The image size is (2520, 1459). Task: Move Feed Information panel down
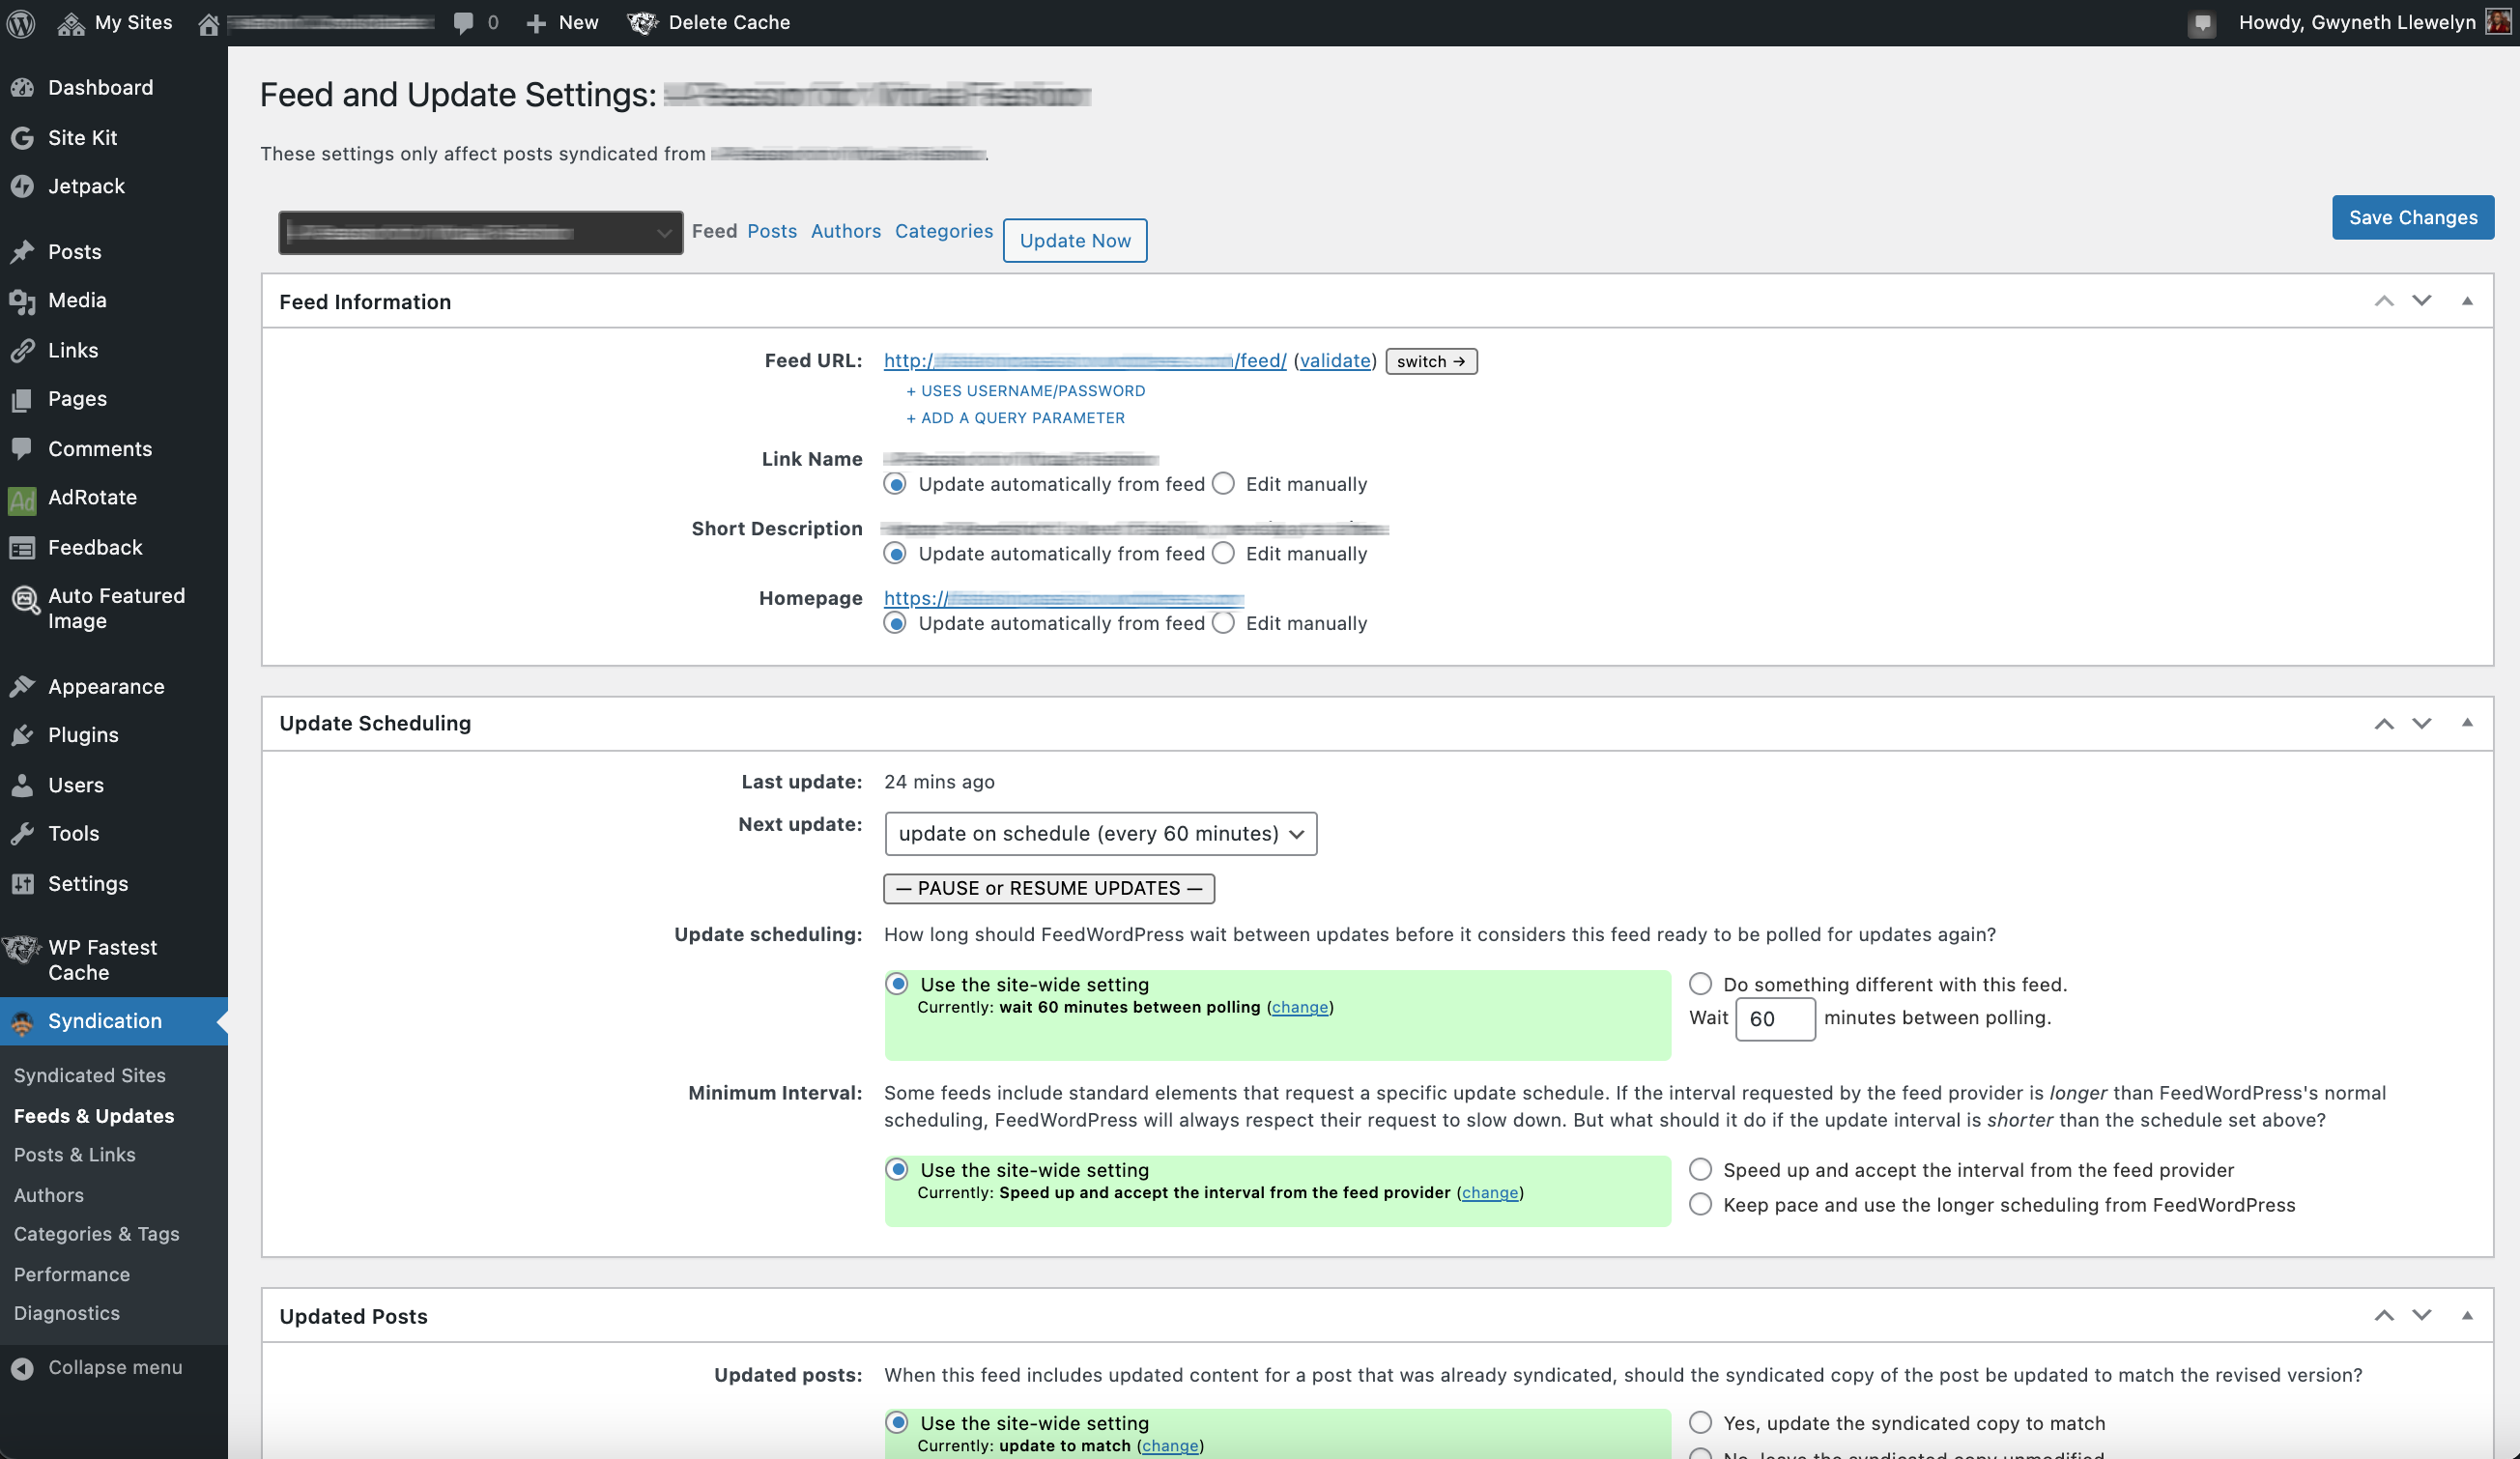coord(2421,301)
